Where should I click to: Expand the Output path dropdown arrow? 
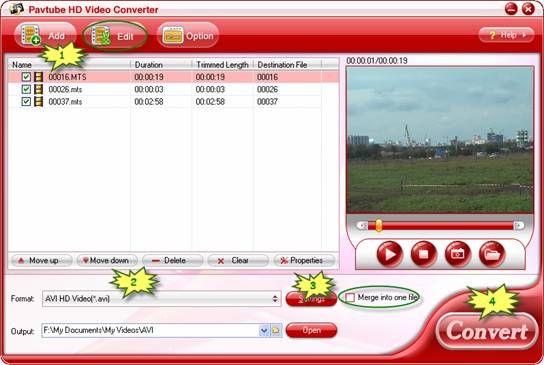pos(264,331)
